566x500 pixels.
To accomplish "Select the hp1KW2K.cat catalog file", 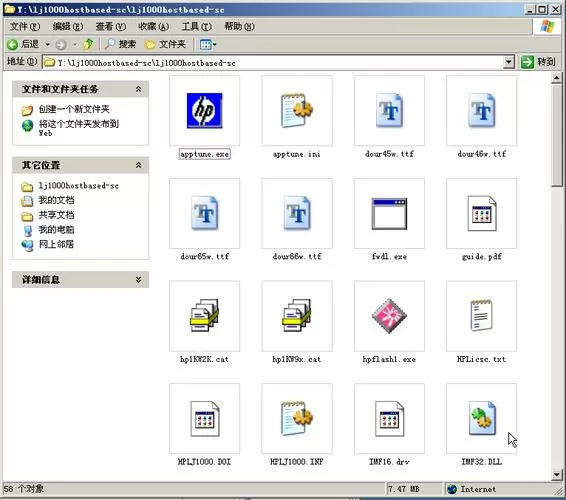I will click(x=204, y=316).
